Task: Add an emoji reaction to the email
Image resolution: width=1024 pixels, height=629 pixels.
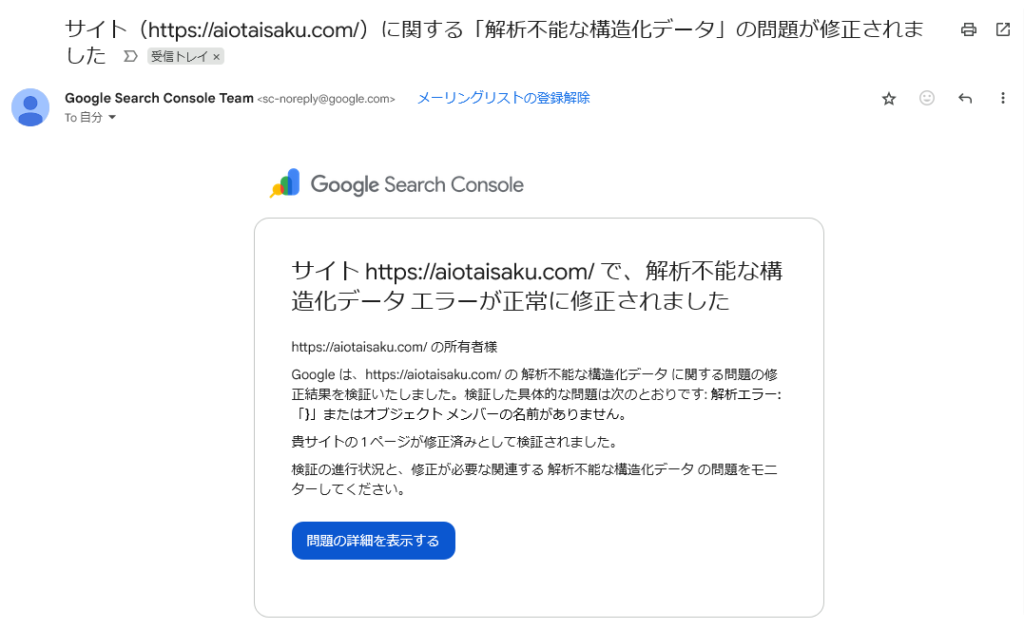Action: (x=927, y=98)
